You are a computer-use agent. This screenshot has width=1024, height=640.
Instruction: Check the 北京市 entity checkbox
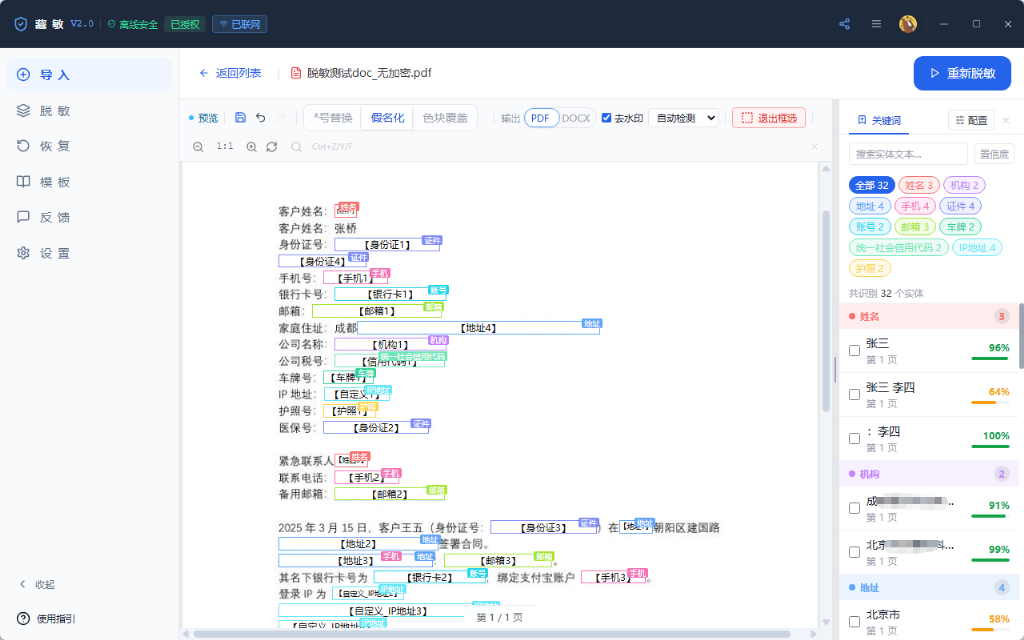(854, 622)
